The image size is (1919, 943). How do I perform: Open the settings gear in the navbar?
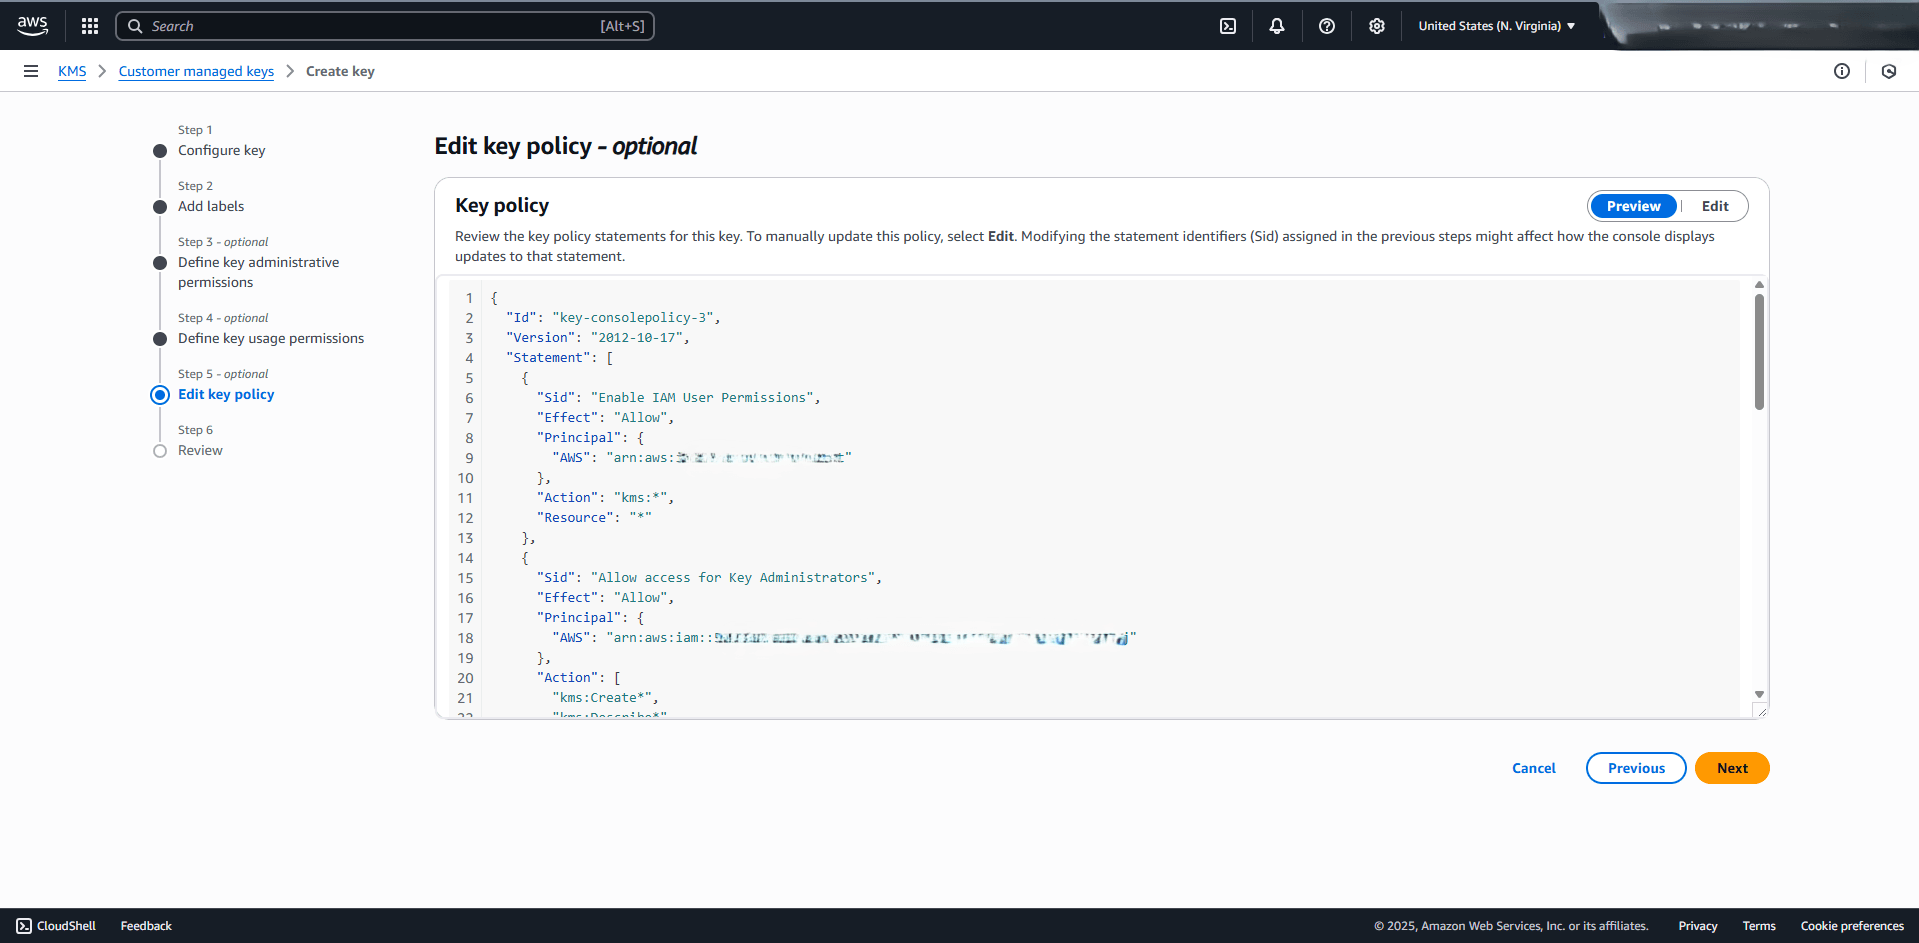coord(1376,25)
